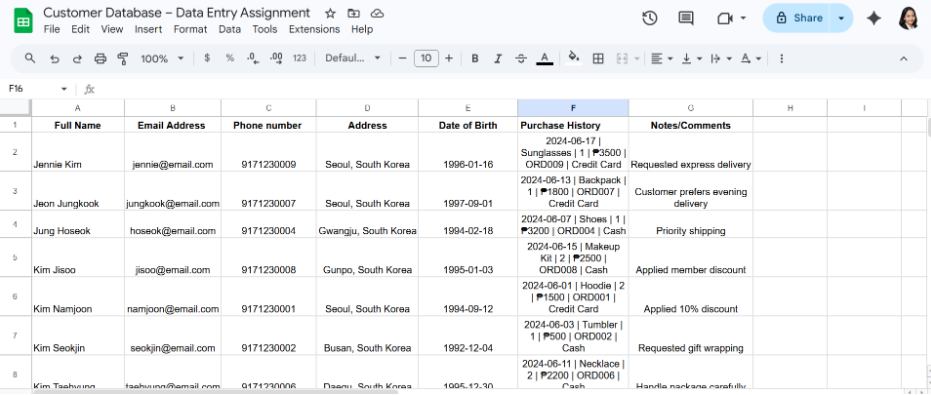Open the View menu
Screen dimensions: 931x395
coord(112,29)
